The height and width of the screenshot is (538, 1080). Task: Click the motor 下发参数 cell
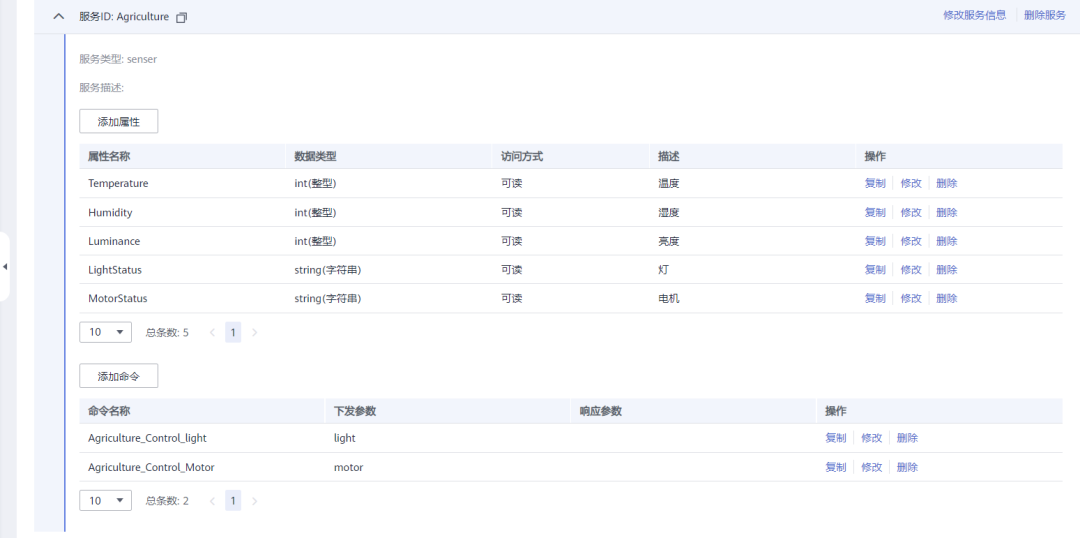pyautogui.click(x=349, y=467)
